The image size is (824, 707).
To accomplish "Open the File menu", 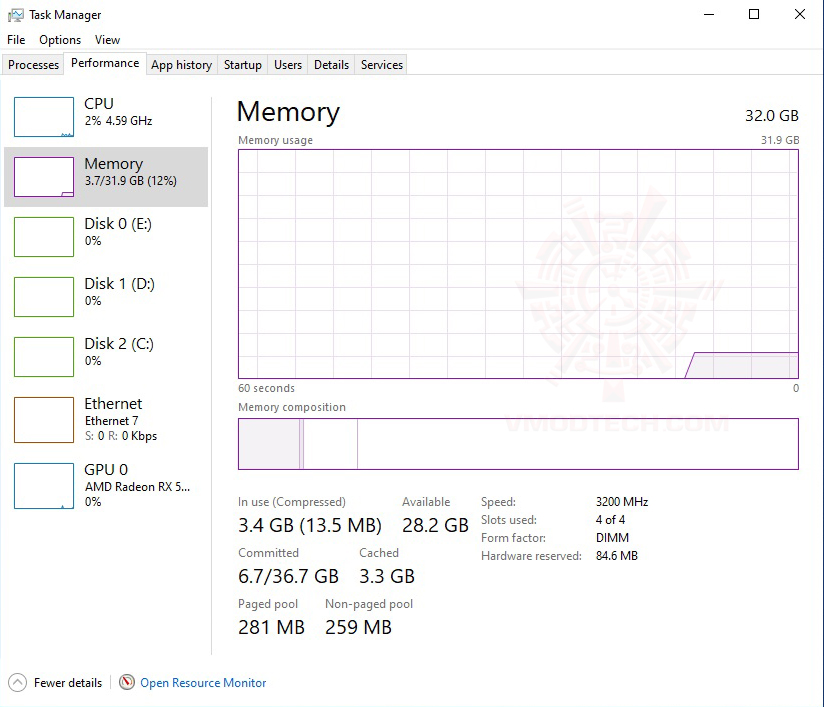I will (x=16, y=40).
